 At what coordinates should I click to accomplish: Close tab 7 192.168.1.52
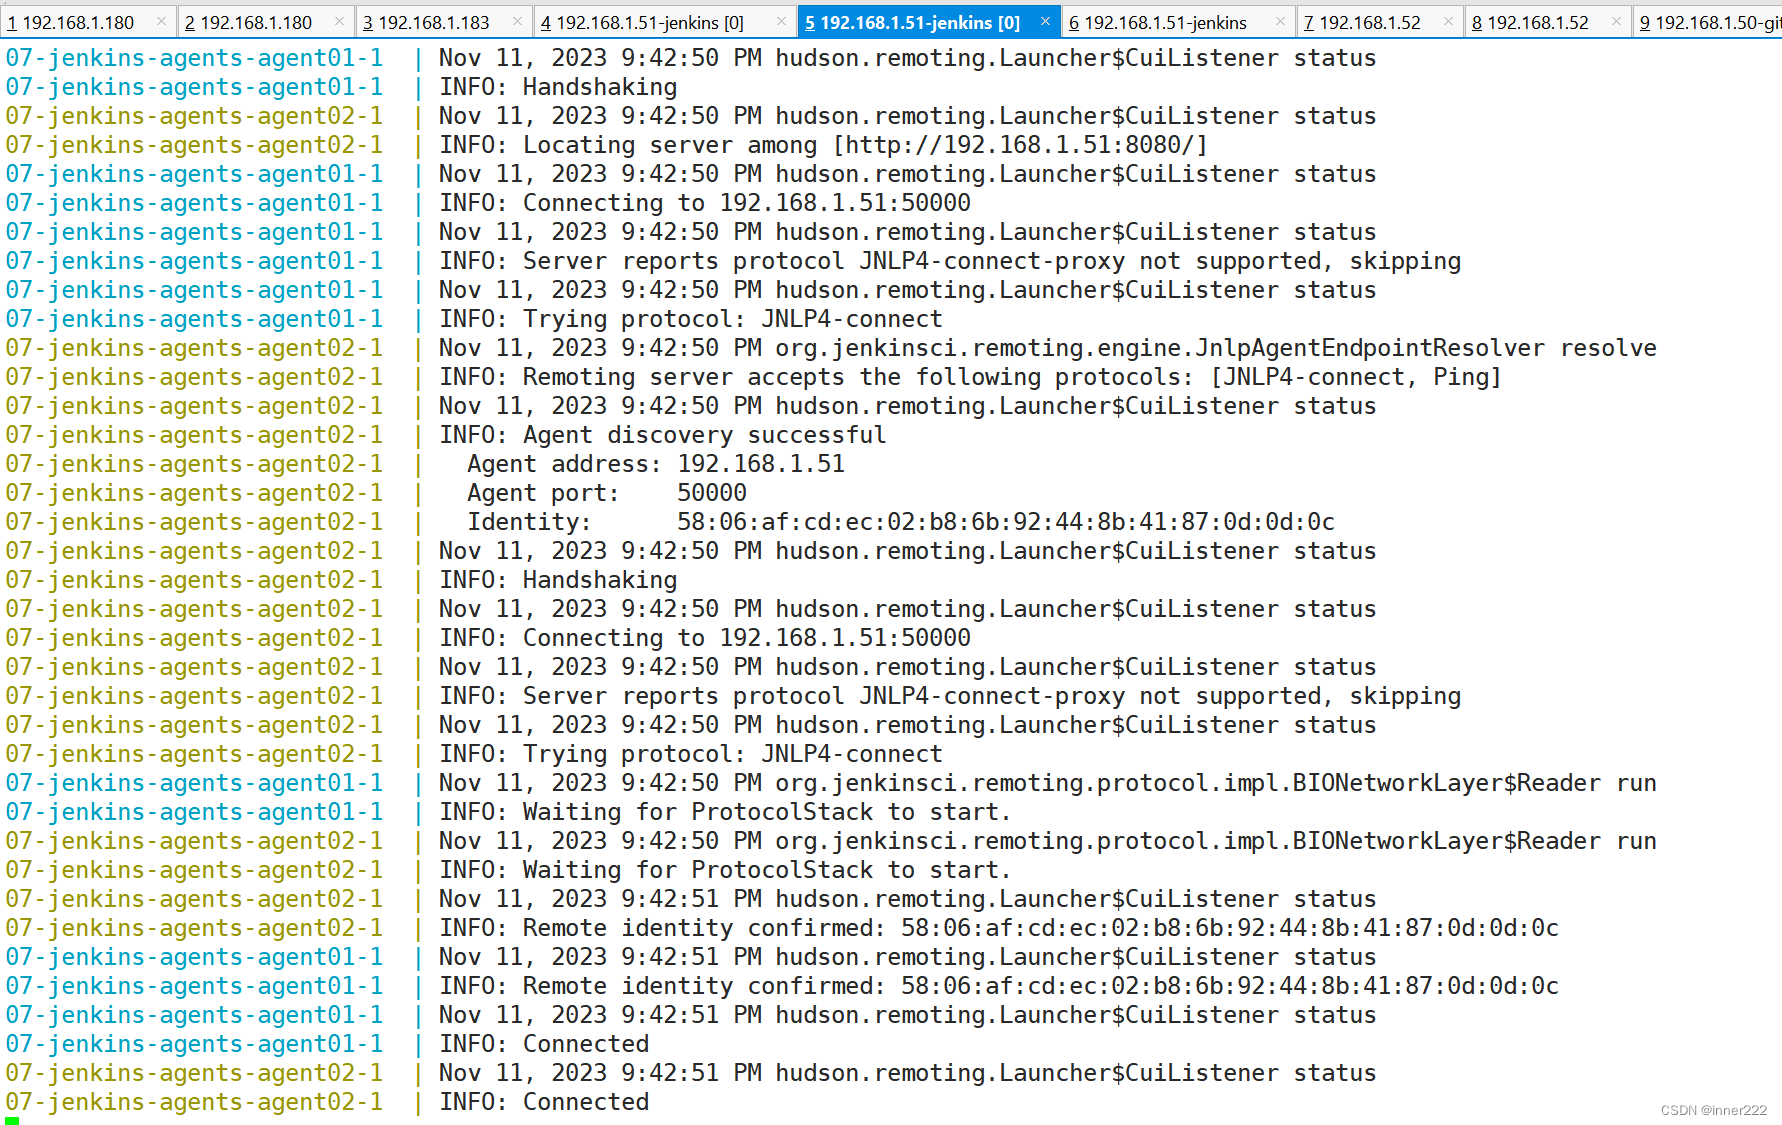[x=1448, y=21]
